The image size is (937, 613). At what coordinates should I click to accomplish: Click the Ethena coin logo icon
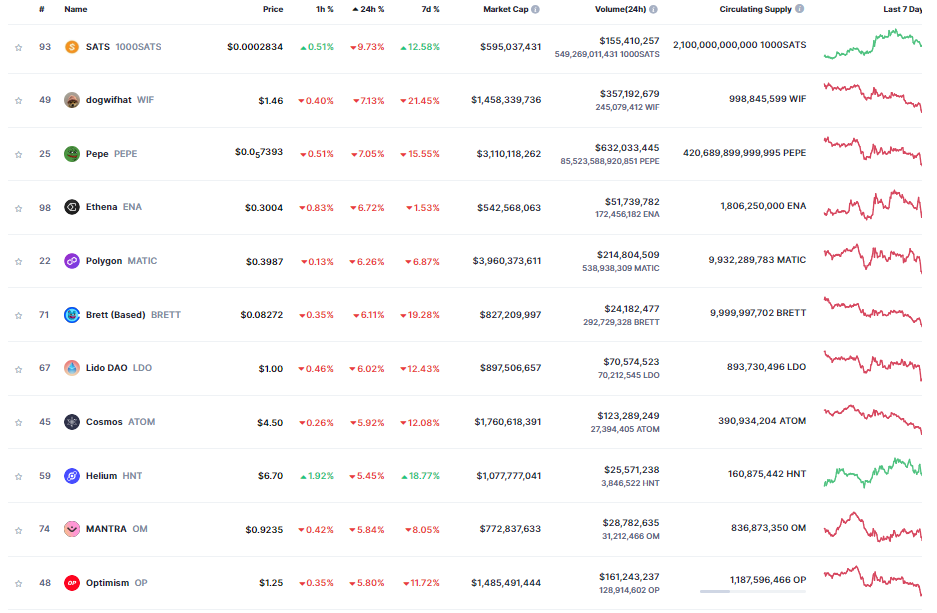(x=72, y=207)
